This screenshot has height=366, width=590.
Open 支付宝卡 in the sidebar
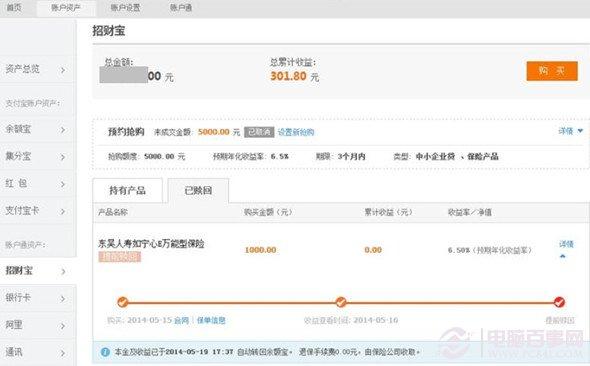pyautogui.click(x=22, y=211)
